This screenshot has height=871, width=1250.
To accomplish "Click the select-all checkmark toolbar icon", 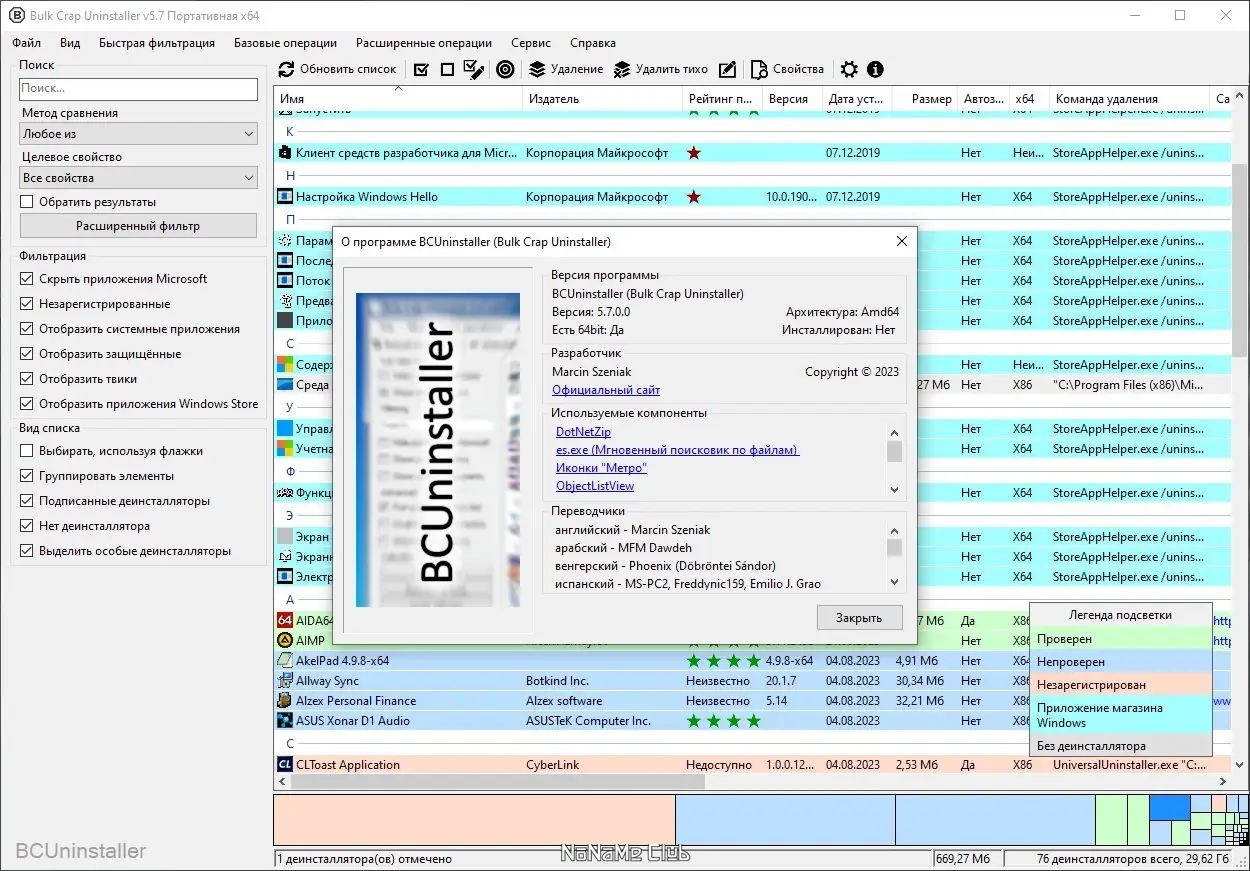I will point(421,69).
